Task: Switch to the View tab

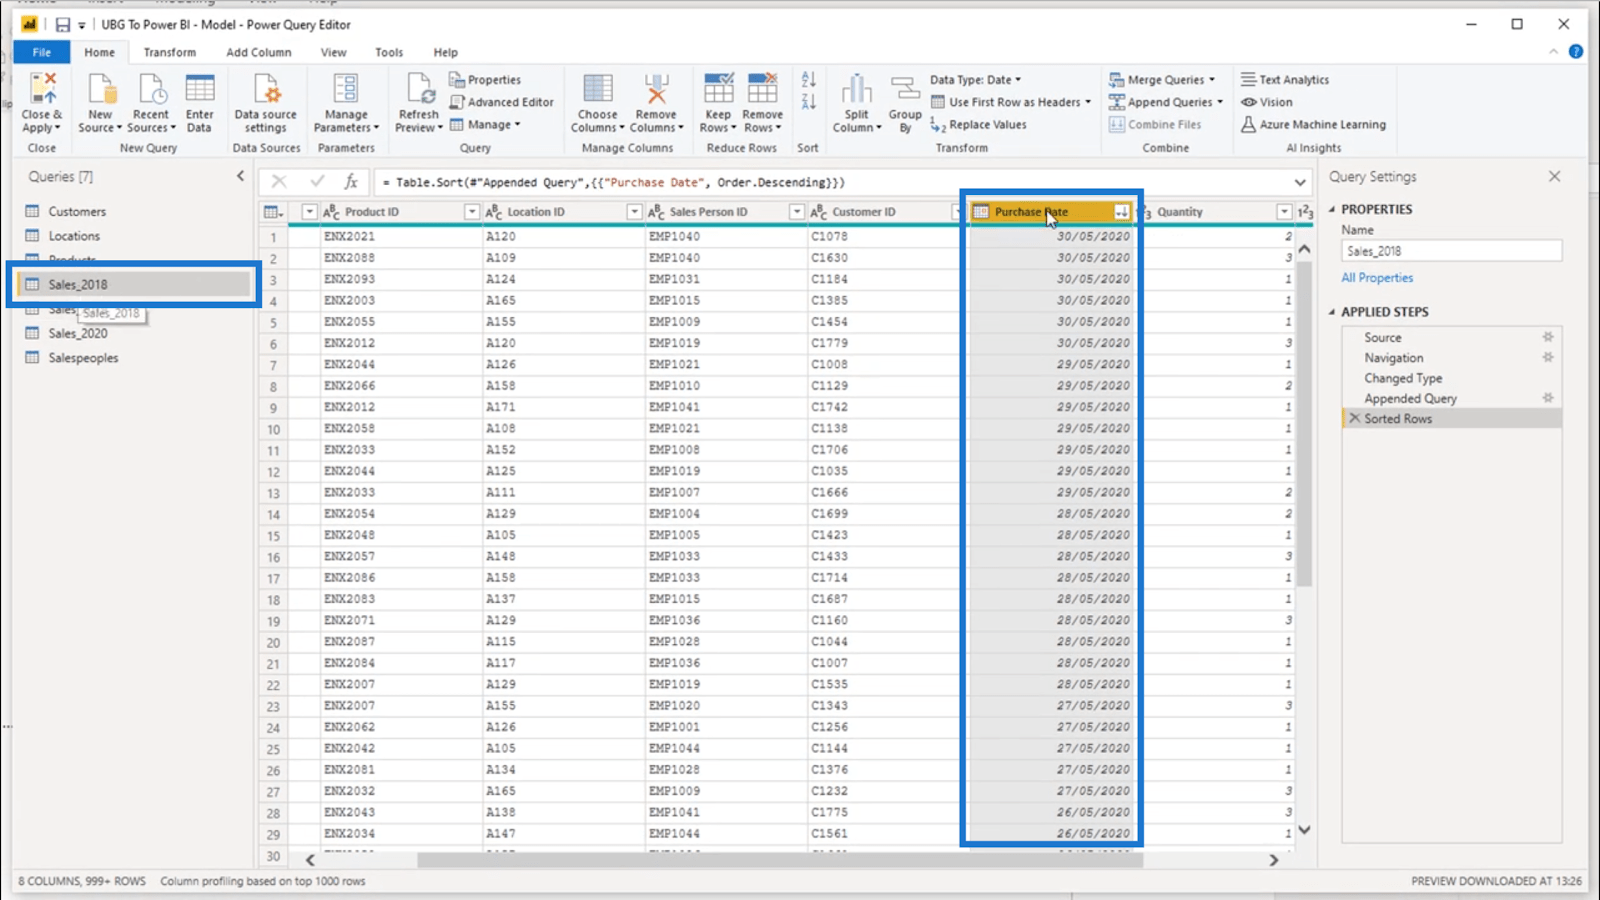Action: (333, 52)
